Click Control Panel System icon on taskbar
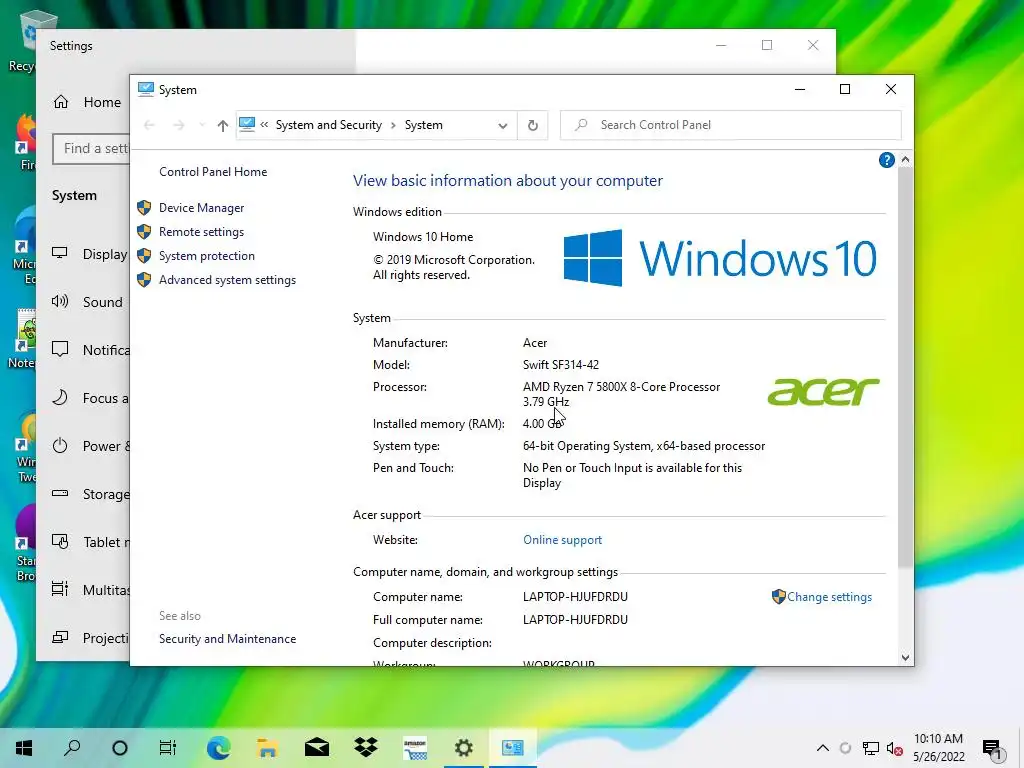Image resolution: width=1024 pixels, height=768 pixels. coord(513,748)
